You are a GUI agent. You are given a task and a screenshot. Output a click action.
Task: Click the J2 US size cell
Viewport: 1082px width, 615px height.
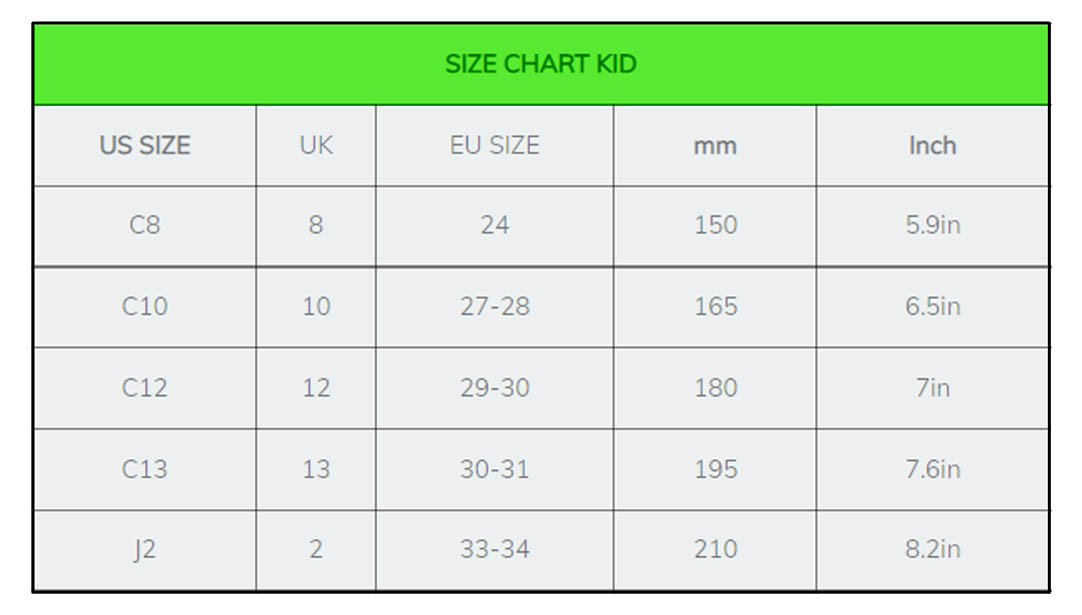coord(145,549)
